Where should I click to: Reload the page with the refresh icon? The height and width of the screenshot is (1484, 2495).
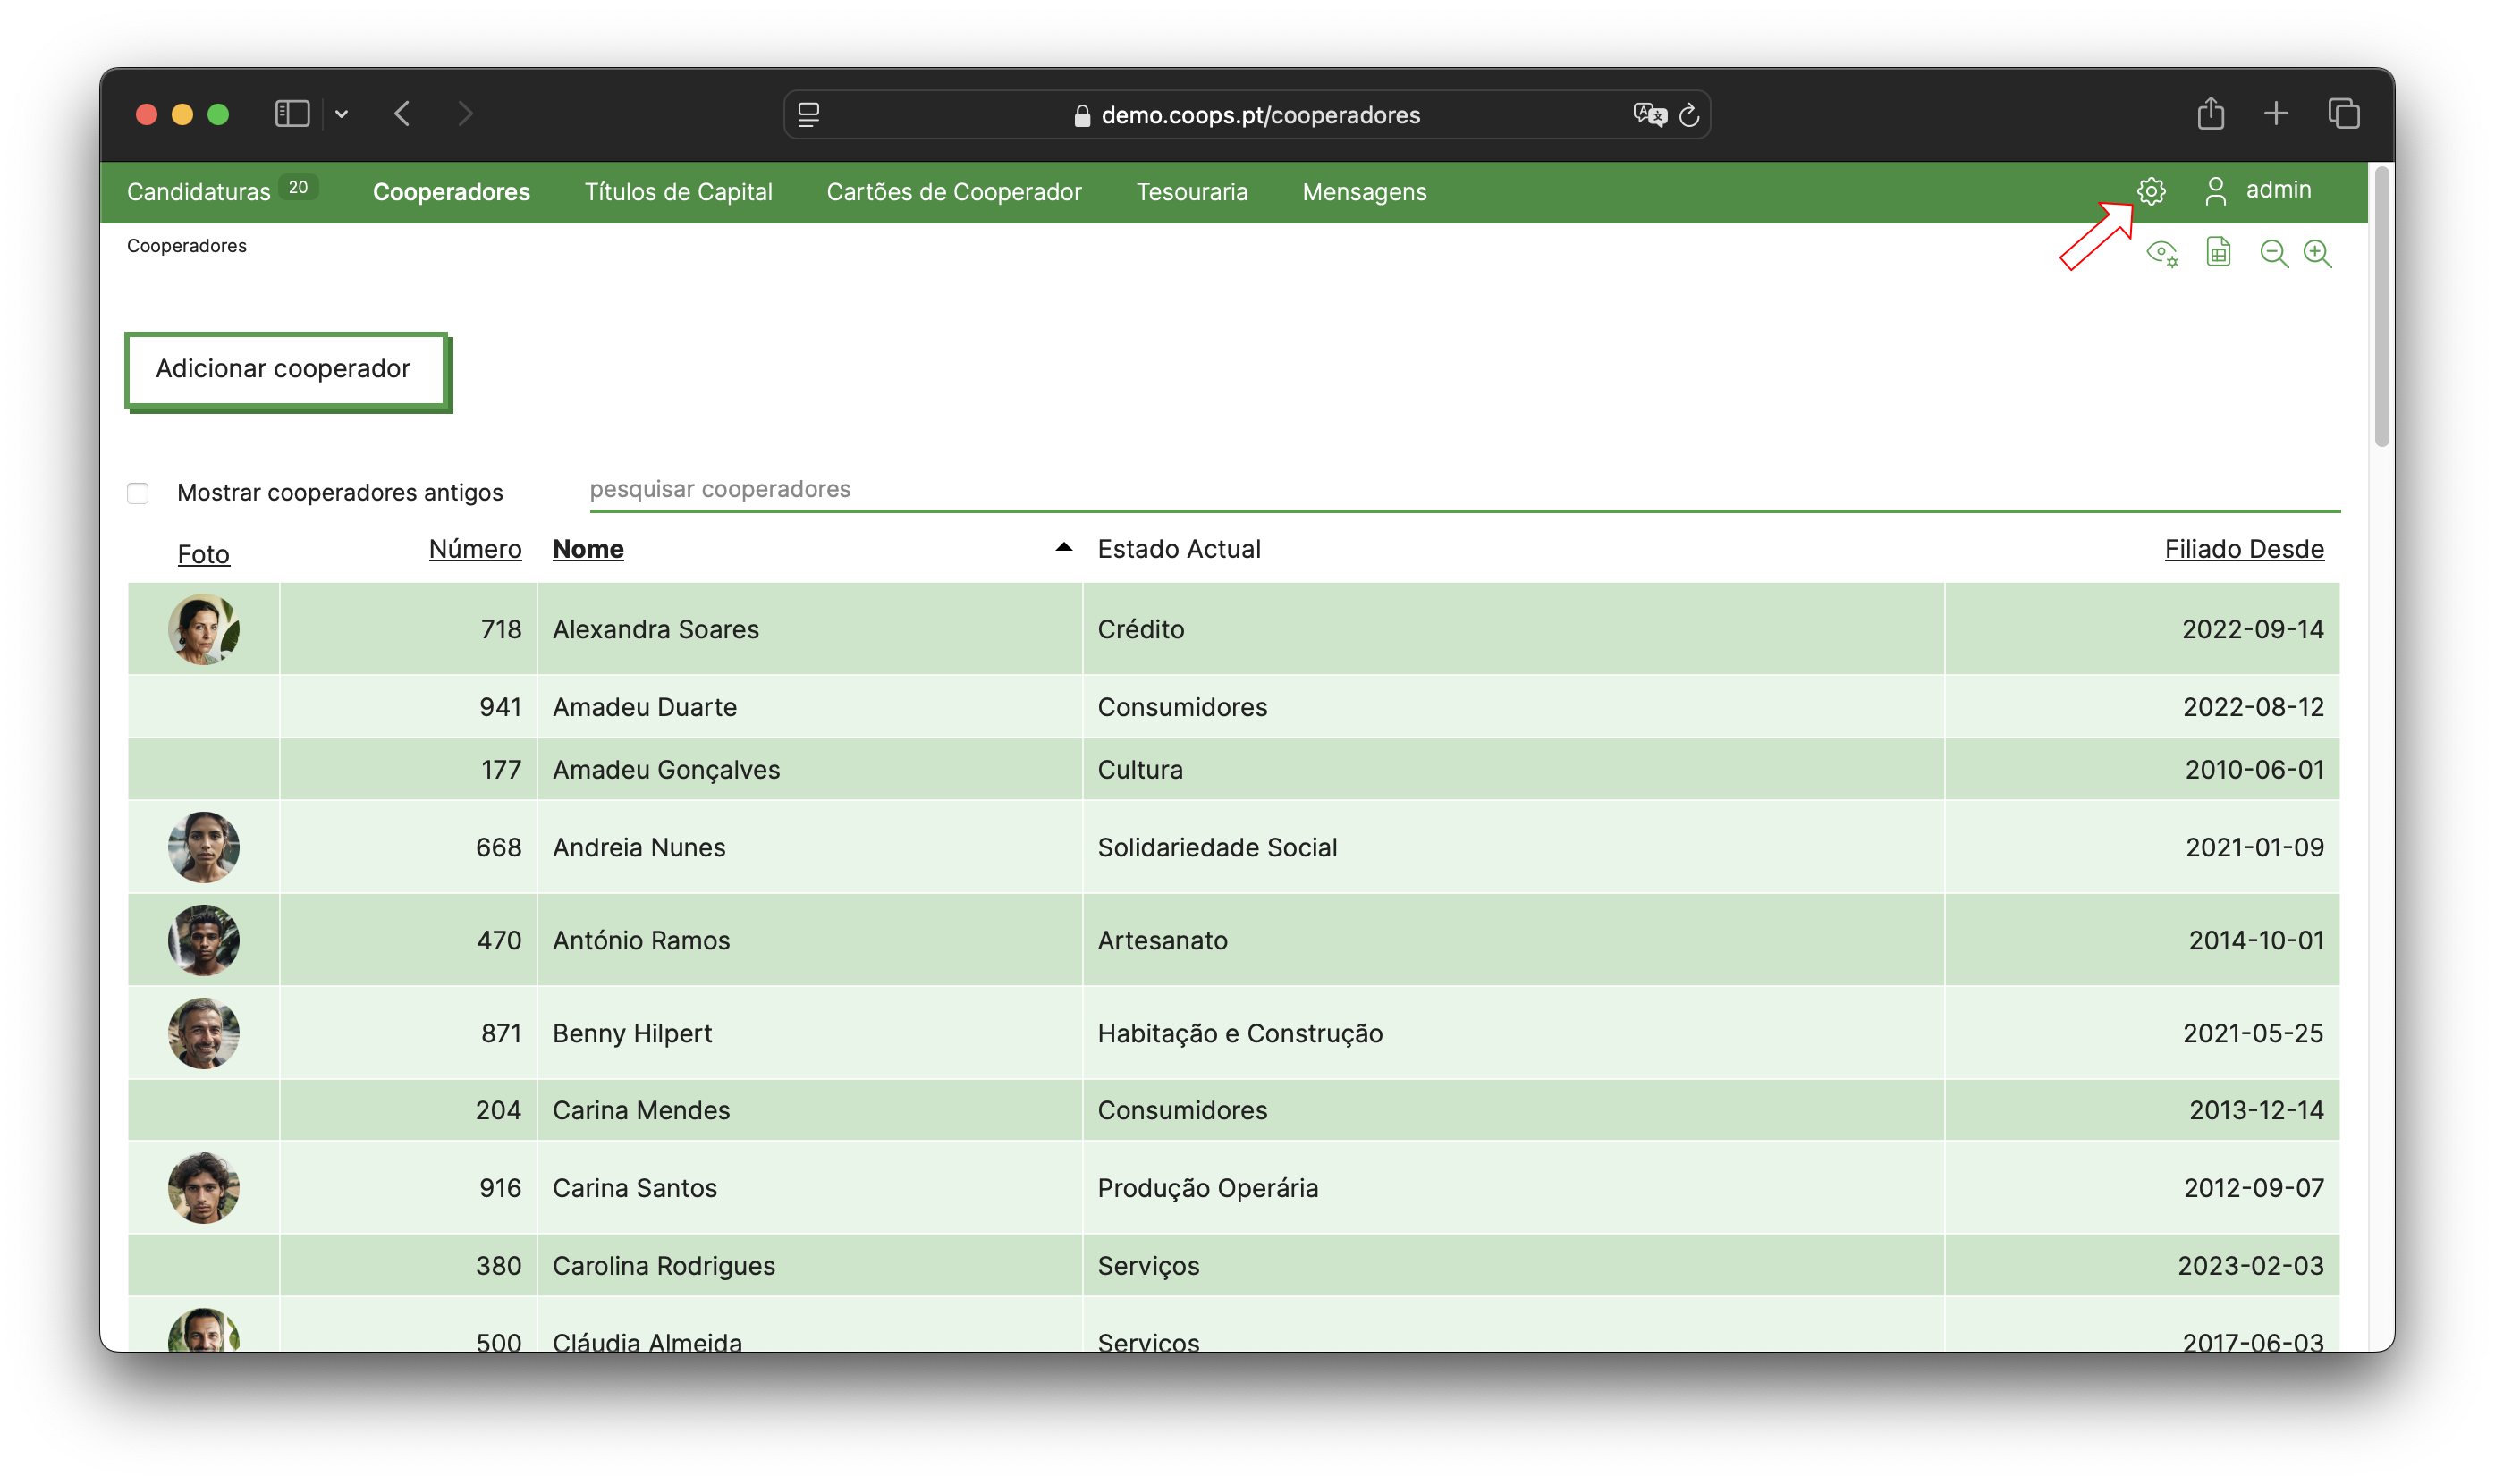[1689, 115]
